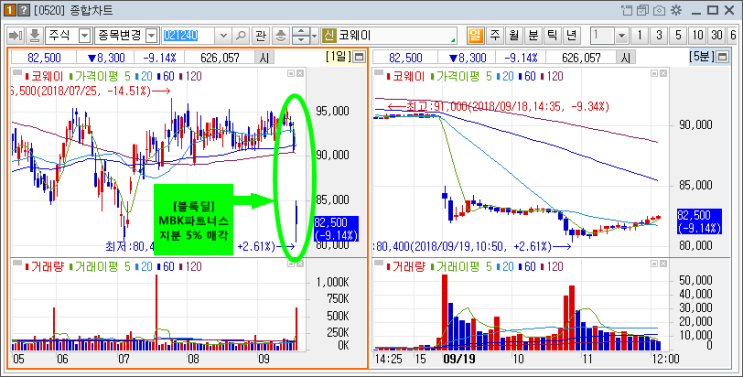This screenshot has height=377, width=743.
Task: Click the 626,057 volume value in daily bar
Action: pos(220,58)
